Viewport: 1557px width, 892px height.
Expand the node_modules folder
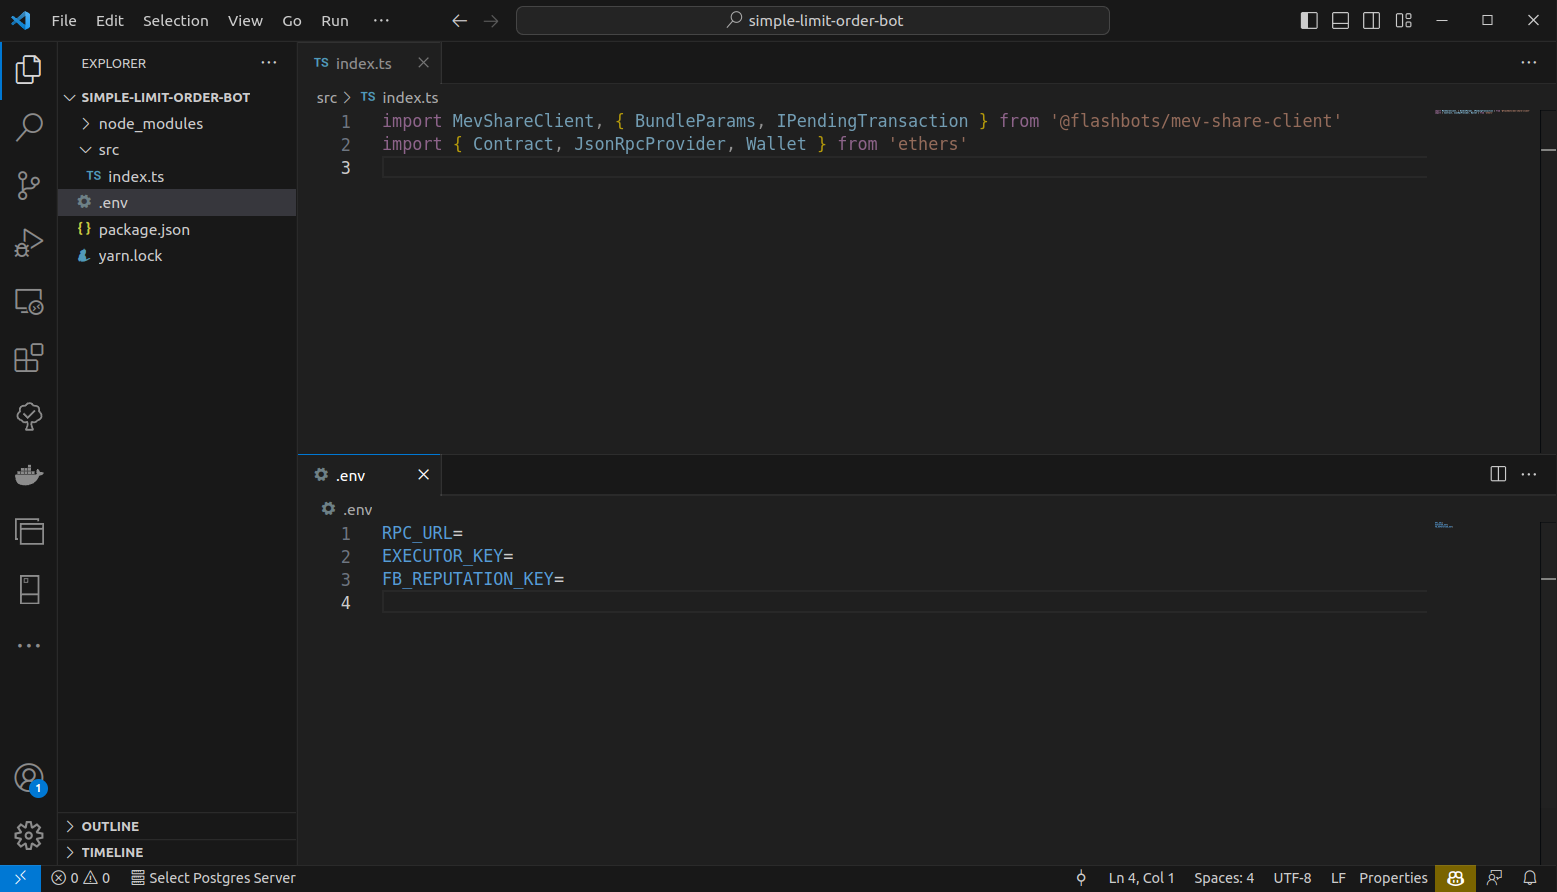150,124
